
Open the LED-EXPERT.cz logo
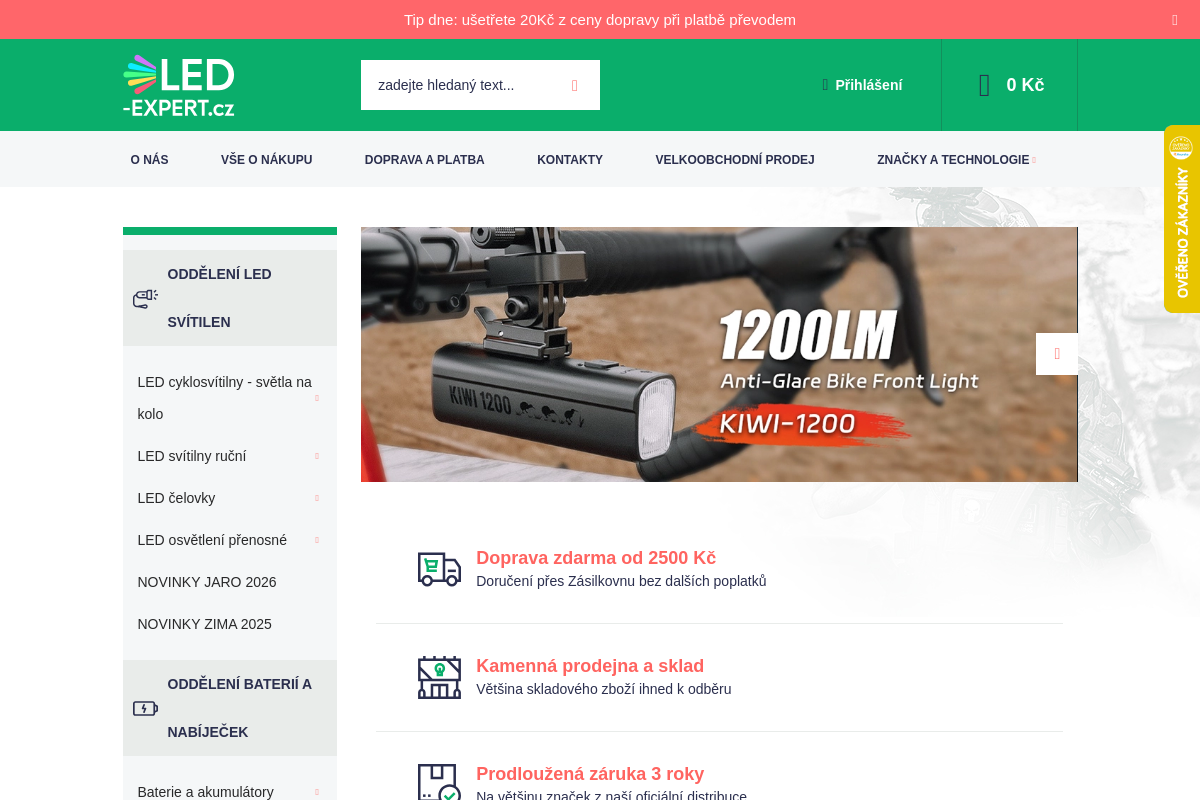click(x=178, y=85)
